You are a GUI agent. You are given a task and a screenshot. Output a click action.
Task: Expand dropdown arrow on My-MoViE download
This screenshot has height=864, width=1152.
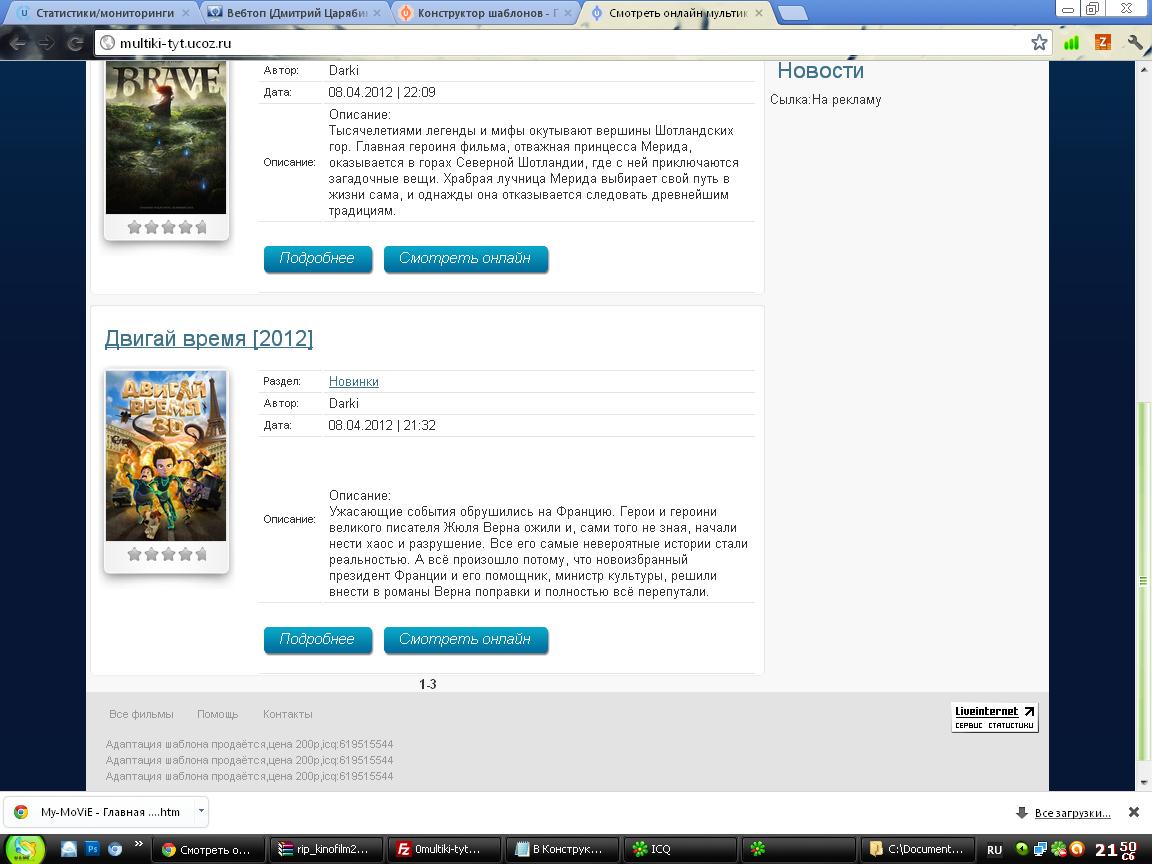pyautogui.click(x=201, y=811)
